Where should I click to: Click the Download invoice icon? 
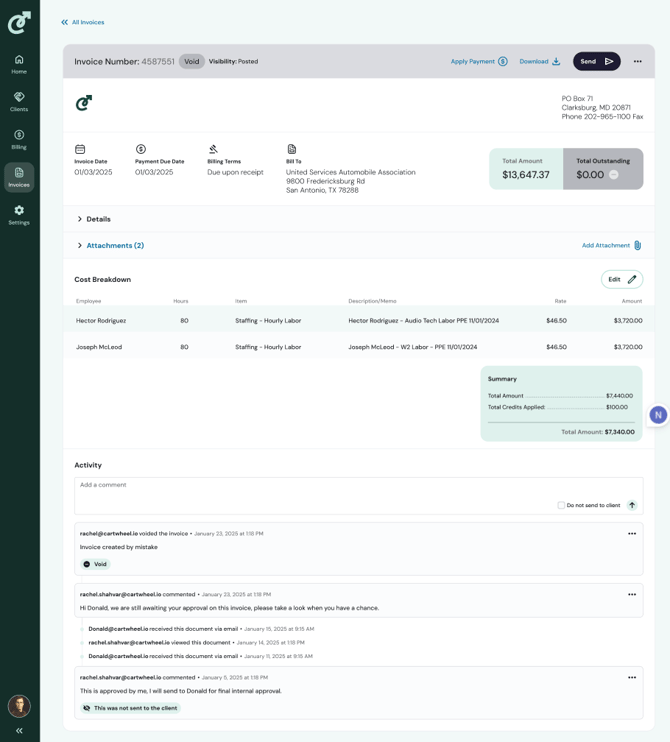click(556, 62)
